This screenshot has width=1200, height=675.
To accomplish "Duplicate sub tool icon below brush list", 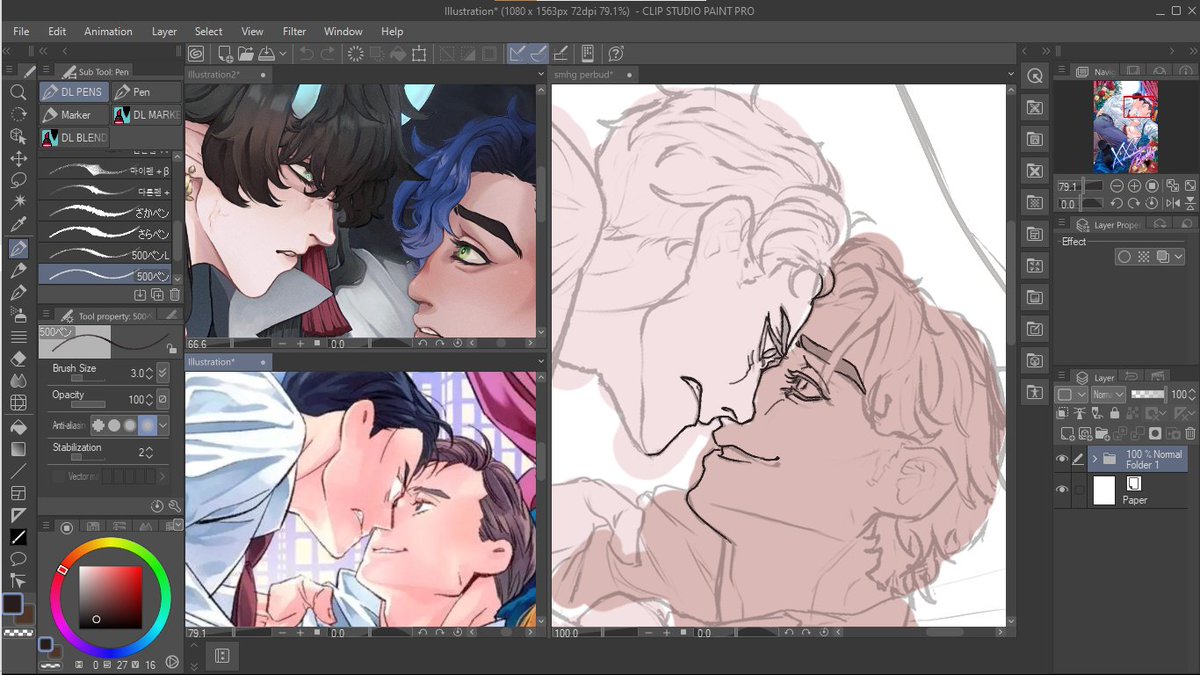I will click(x=158, y=295).
